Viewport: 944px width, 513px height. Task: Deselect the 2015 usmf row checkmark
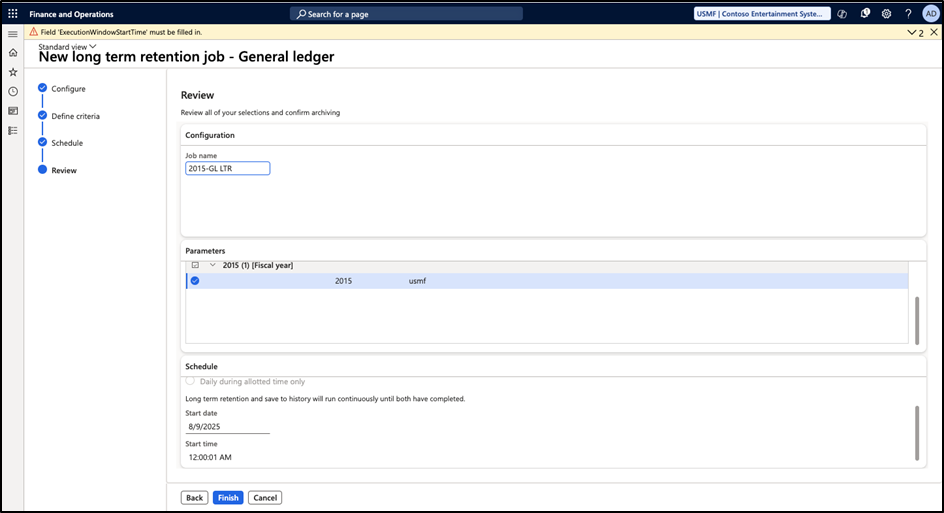pyautogui.click(x=195, y=281)
